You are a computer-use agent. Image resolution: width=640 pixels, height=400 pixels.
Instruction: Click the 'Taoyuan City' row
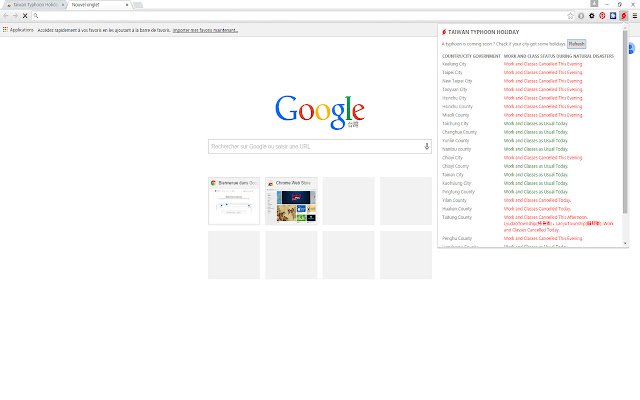click(529, 89)
